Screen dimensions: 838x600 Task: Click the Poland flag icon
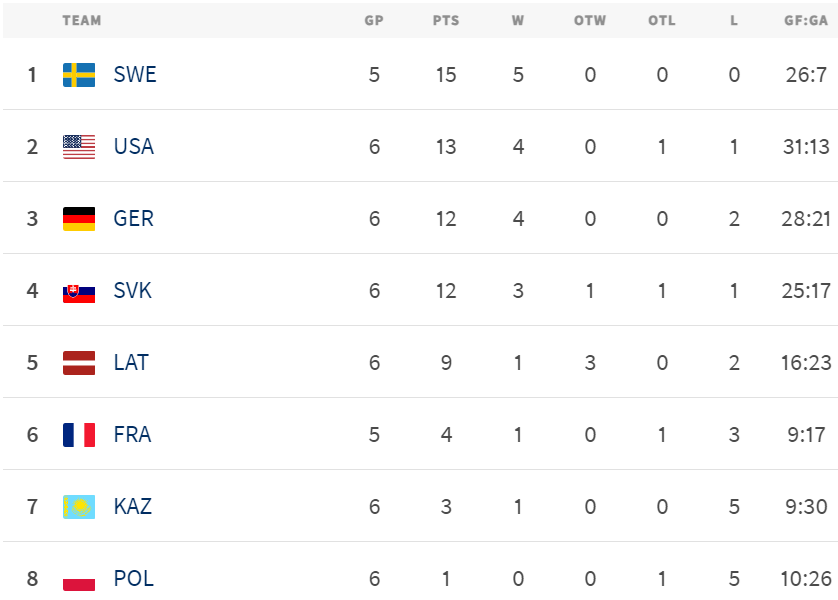(79, 579)
